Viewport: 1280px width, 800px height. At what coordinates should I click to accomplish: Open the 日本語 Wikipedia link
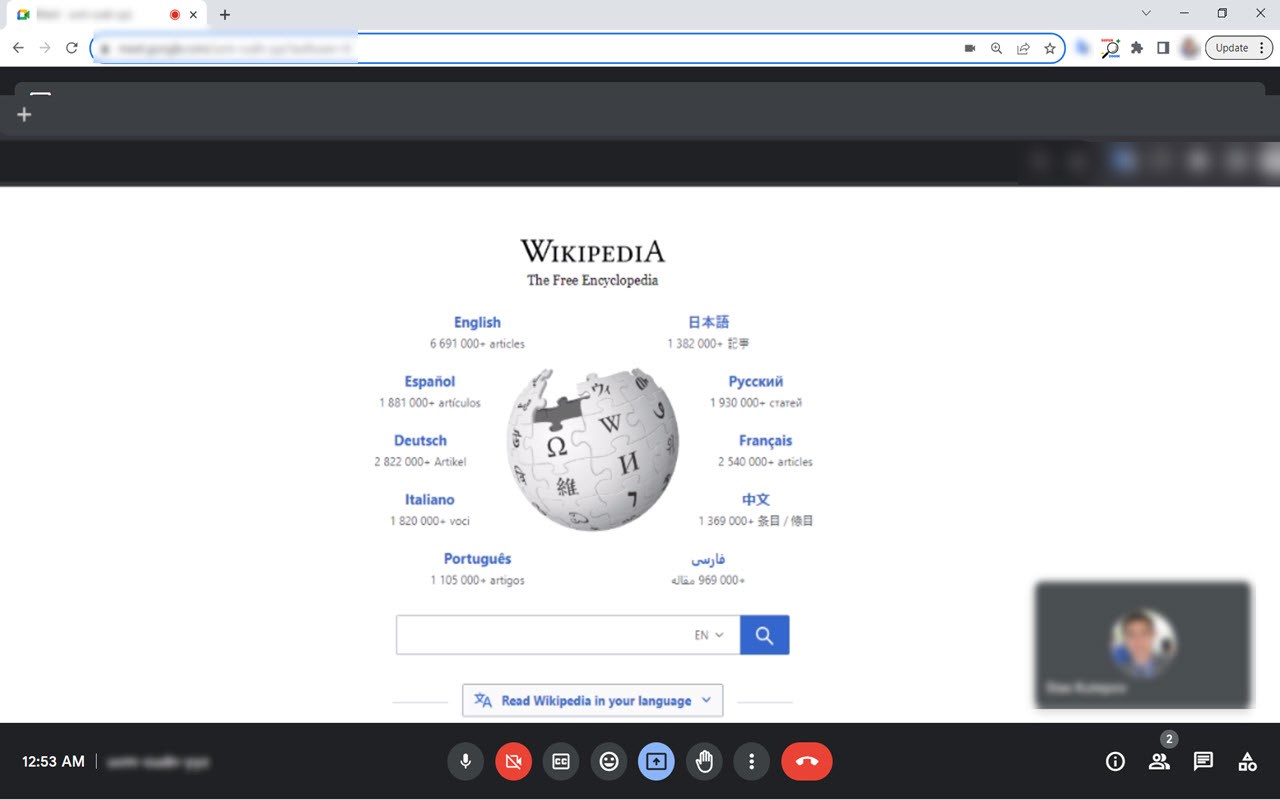pos(708,322)
